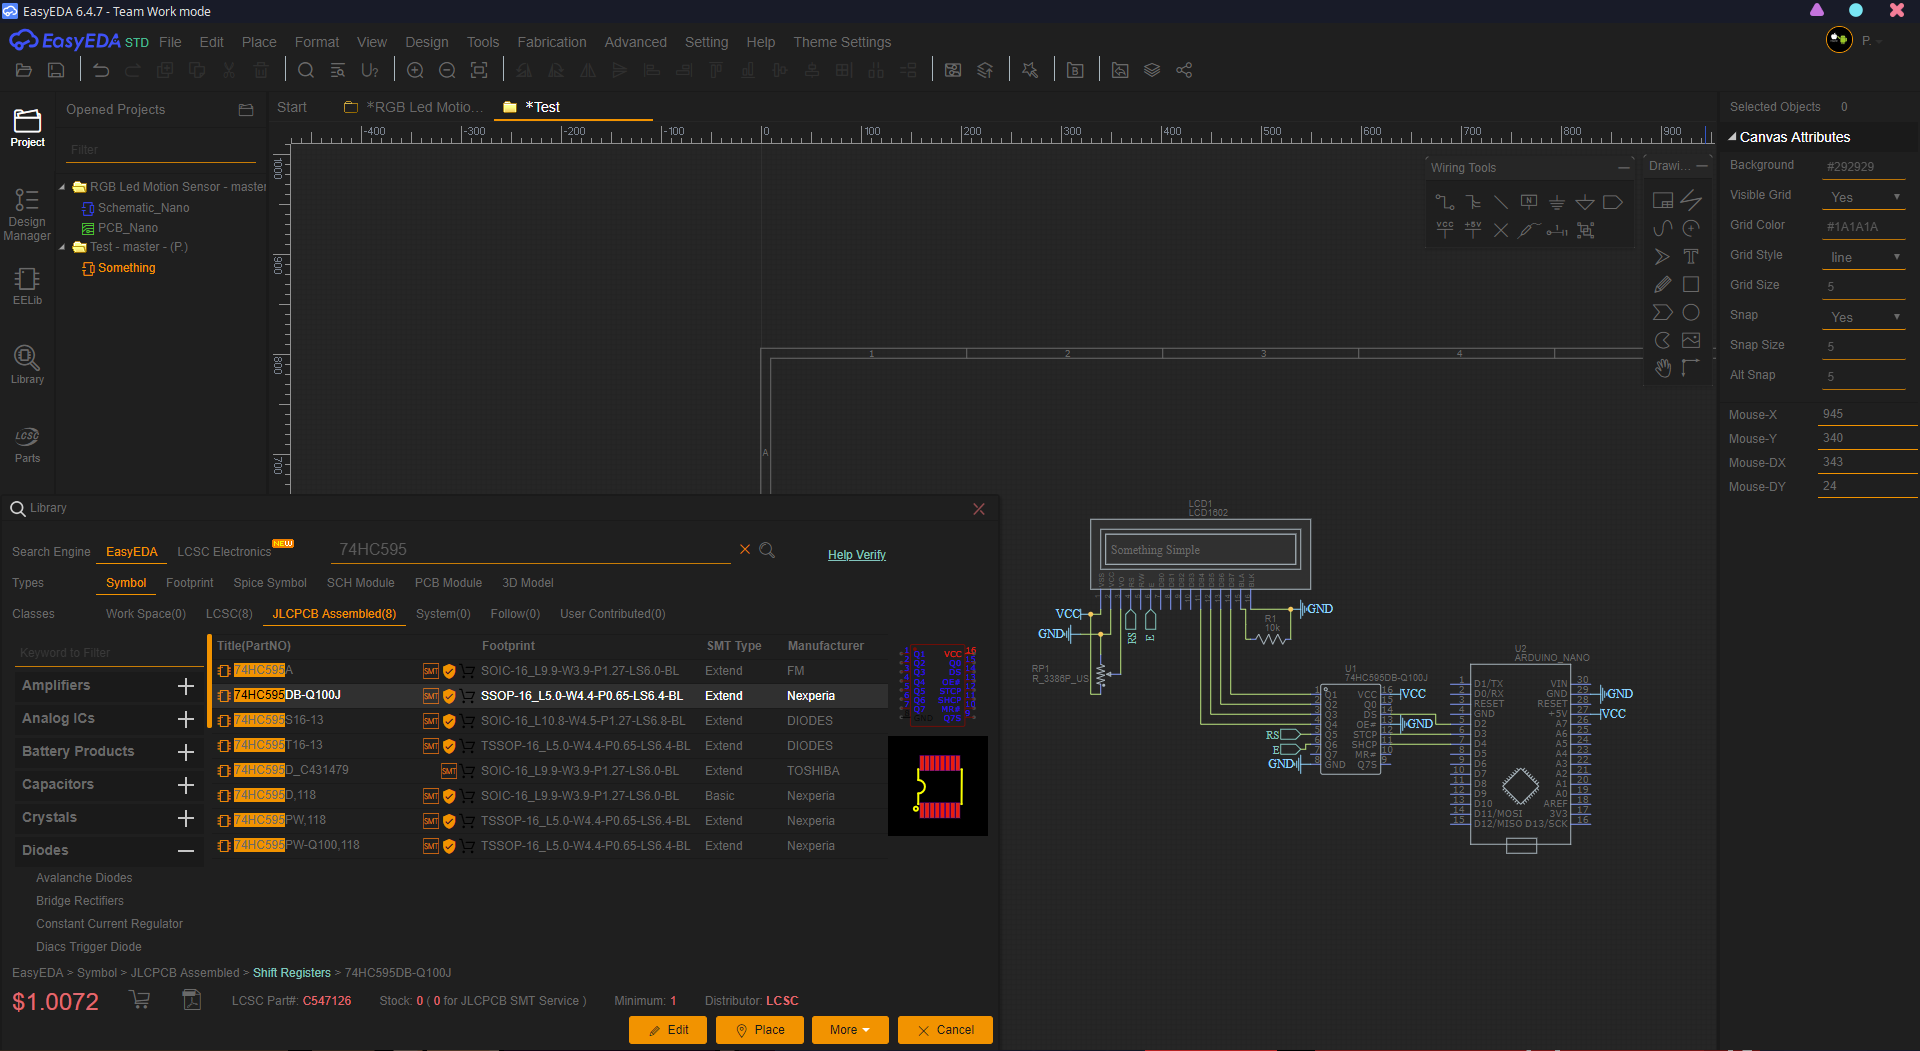Click the Undo toolbar icon
Screen dimensions: 1920x1051
(x=101, y=70)
